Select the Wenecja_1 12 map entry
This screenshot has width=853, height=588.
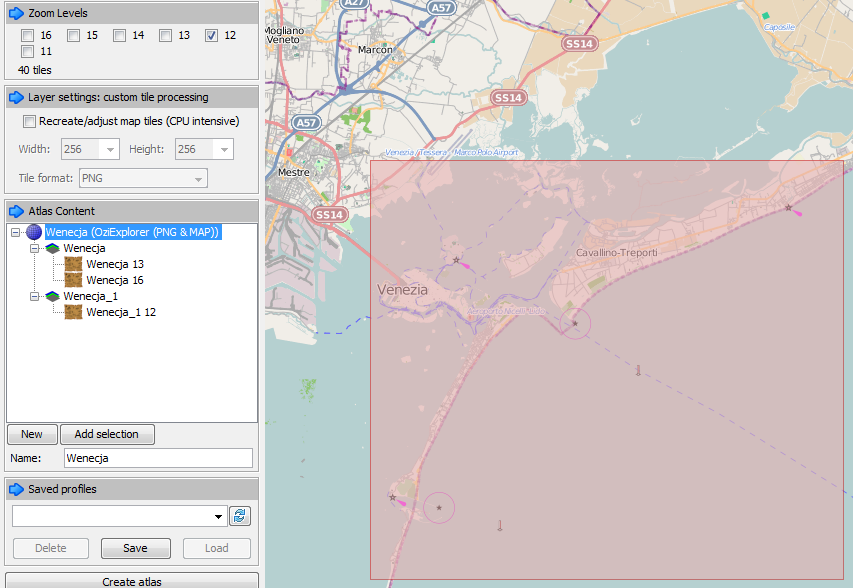121,312
